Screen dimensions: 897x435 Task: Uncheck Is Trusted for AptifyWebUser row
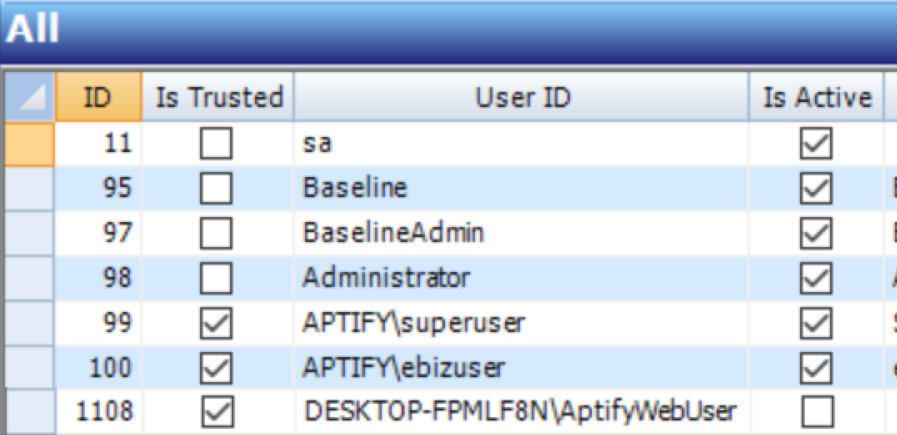(x=217, y=412)
